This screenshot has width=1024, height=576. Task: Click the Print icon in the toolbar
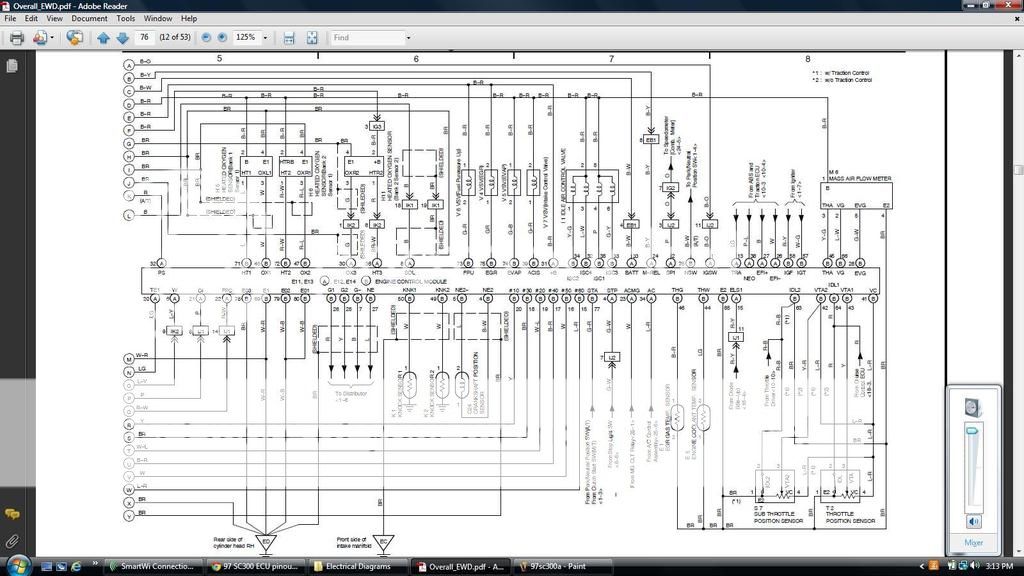16,38
